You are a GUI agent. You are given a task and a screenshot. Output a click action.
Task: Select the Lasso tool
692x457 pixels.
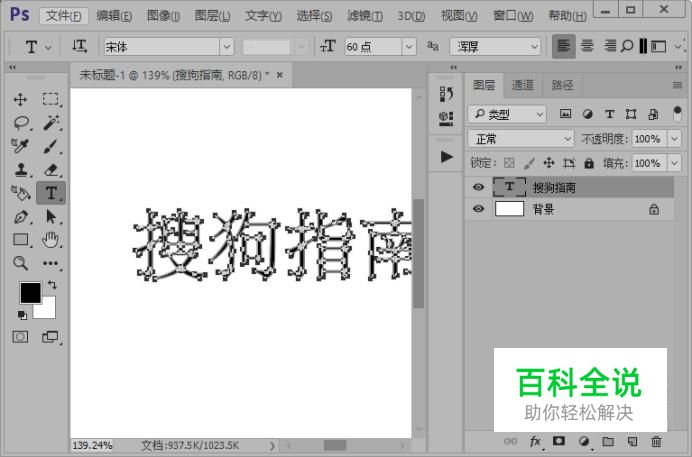21,123
